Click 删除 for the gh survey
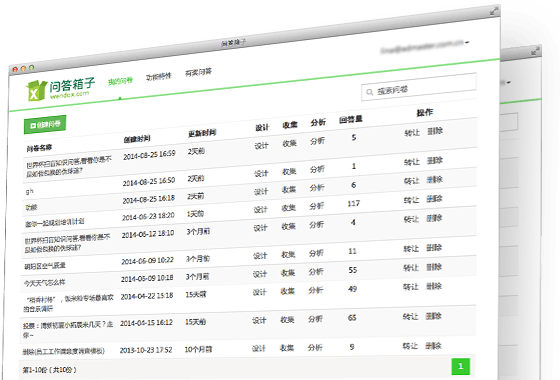Screen dimensions: 560x380 coord(435,160)
